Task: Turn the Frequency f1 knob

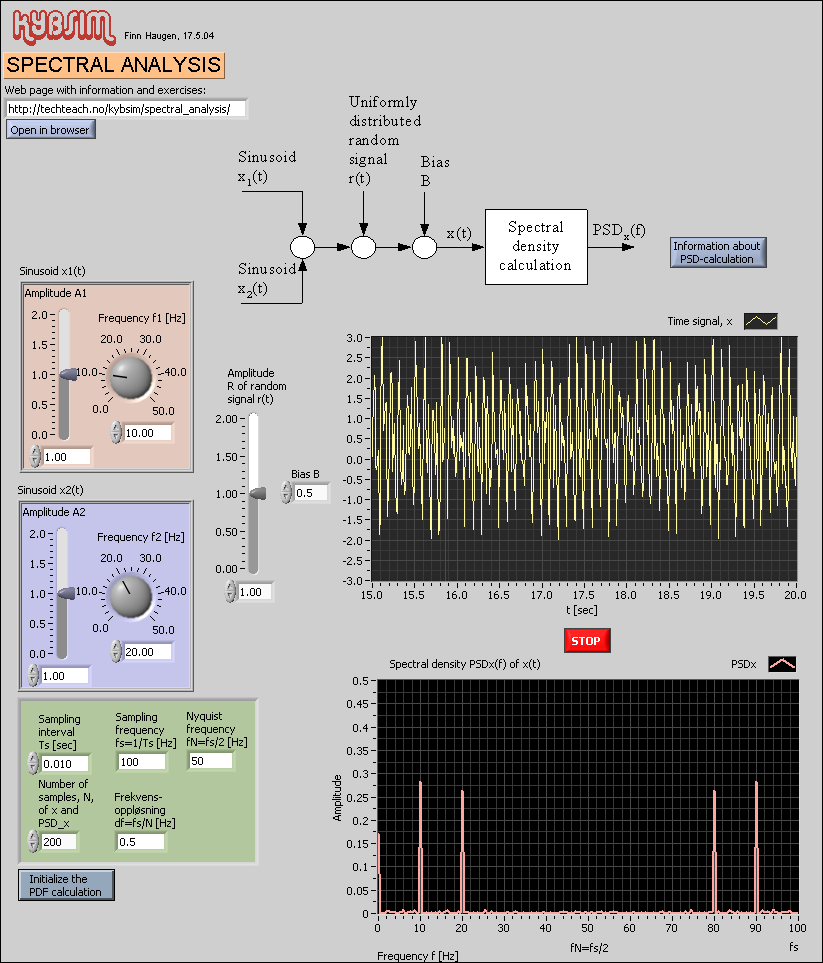Action: pos(130,379)
